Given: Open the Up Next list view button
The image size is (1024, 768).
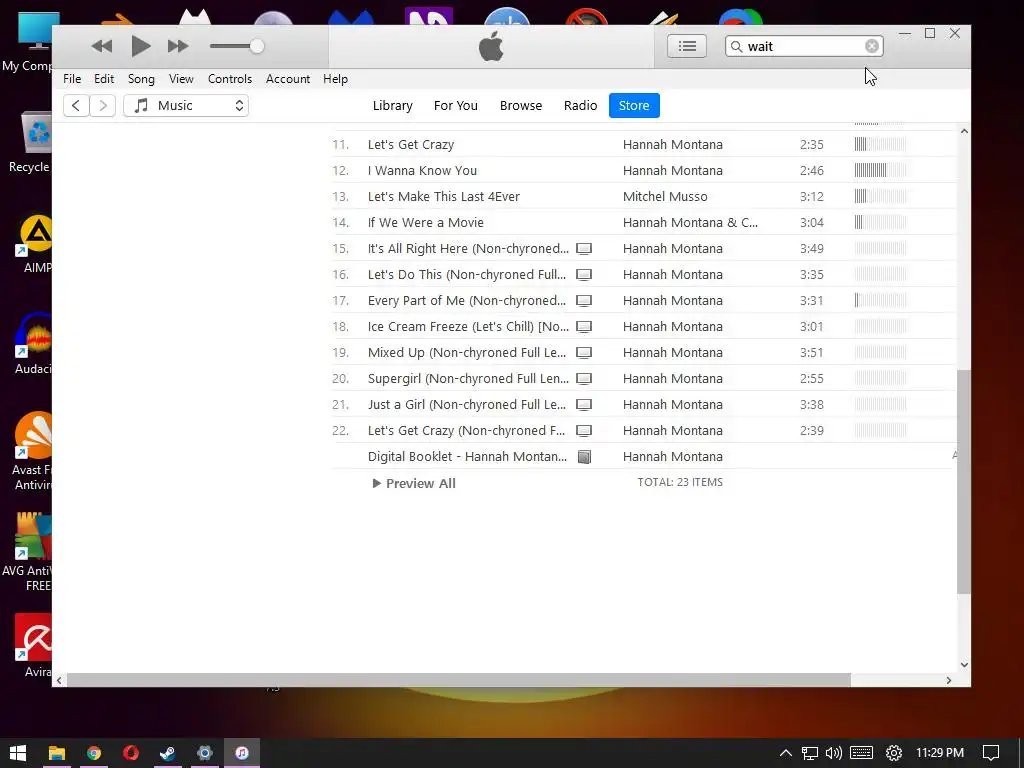Looking at the screenshot, I should [x=686, y=46].
